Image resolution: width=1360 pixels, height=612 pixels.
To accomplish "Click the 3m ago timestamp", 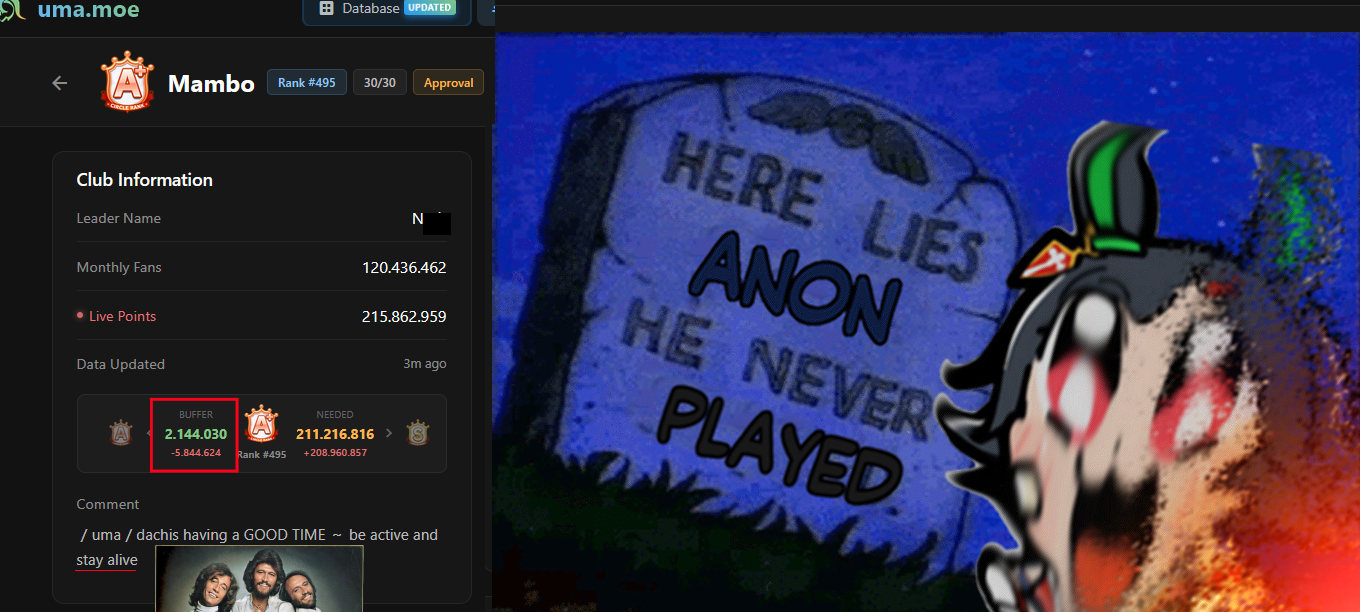I will (425, 364).
